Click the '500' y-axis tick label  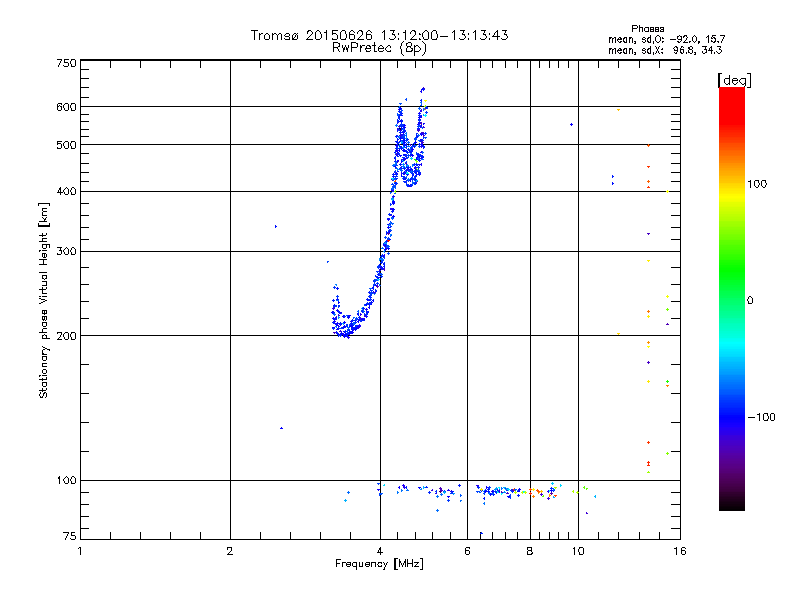(x=67, y=145)
